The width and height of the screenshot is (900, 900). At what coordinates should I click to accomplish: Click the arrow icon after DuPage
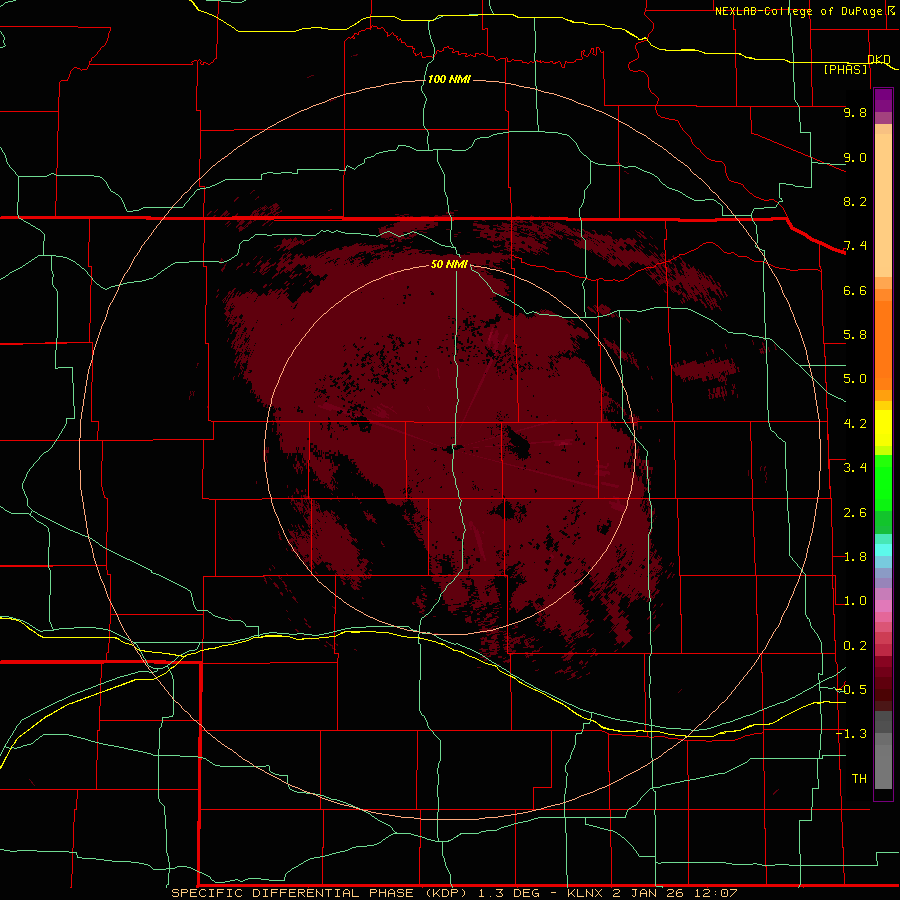(891, 10)
